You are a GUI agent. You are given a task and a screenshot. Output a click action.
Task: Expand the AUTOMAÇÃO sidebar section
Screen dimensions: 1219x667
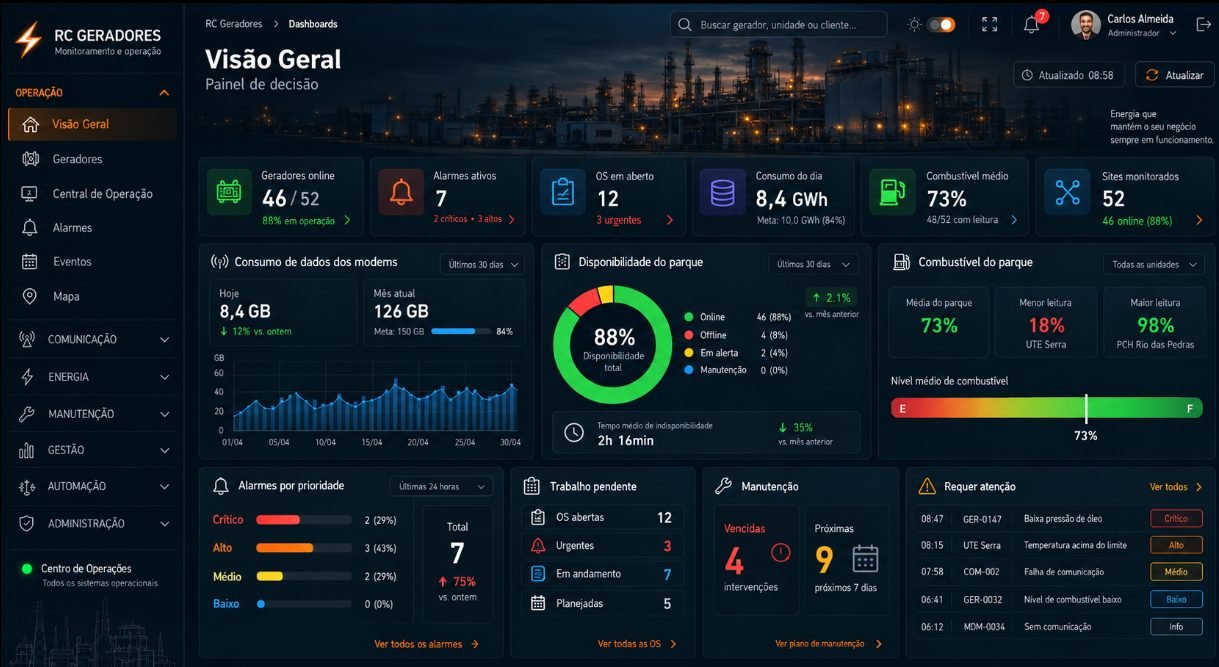(x=94, y=487)
